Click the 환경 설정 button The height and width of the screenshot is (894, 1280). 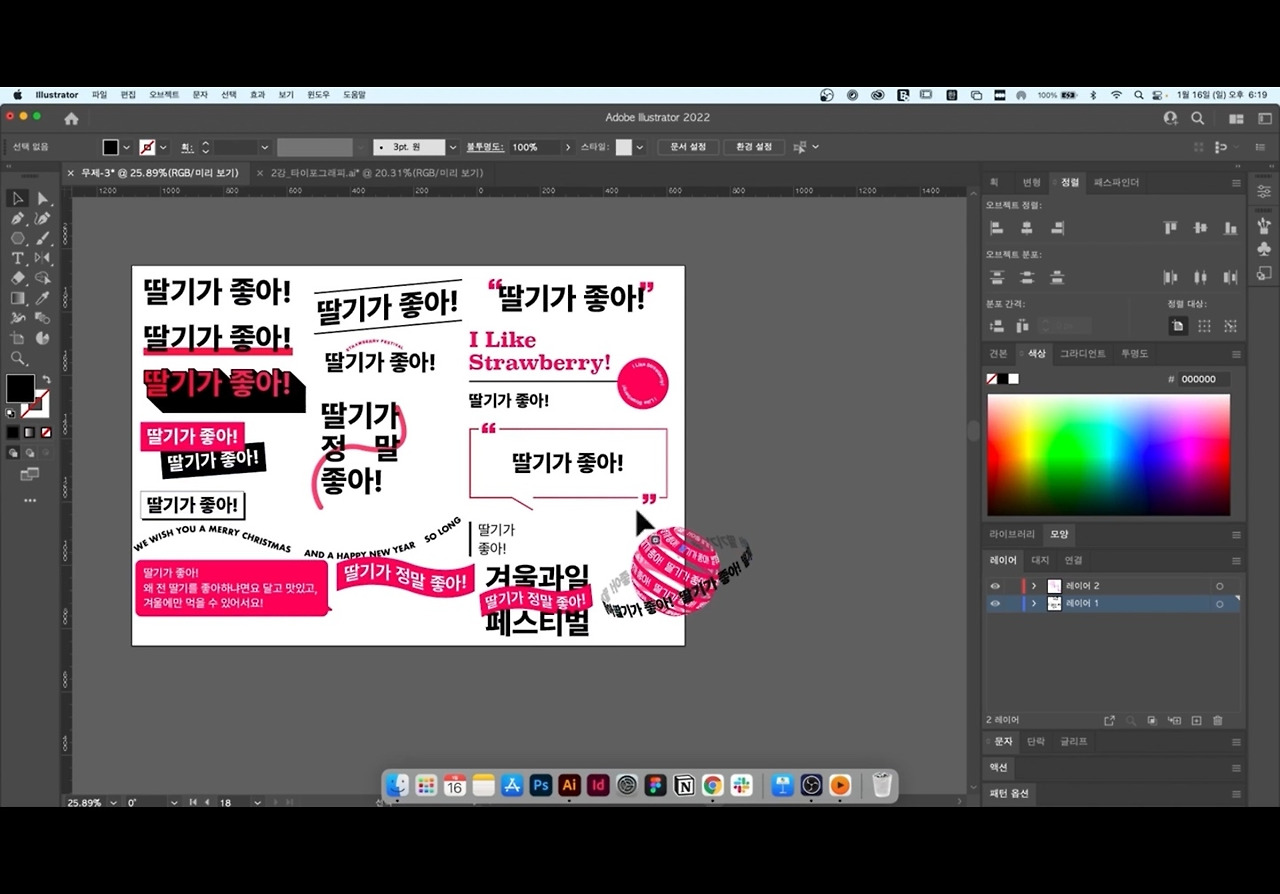click(754, 147)
